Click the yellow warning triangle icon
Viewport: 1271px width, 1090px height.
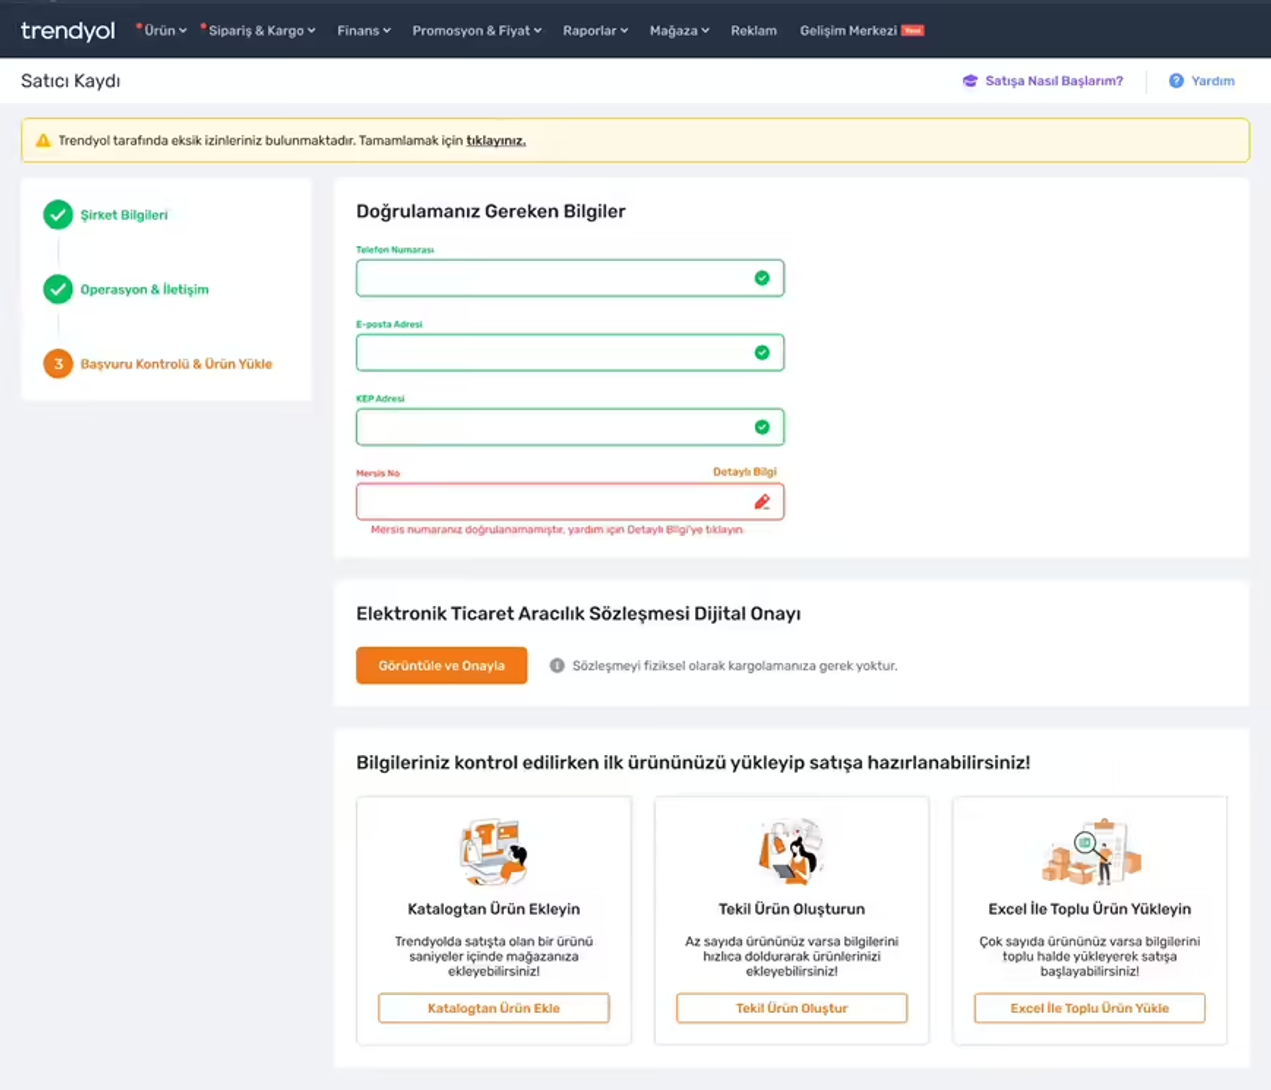(43, 141)
